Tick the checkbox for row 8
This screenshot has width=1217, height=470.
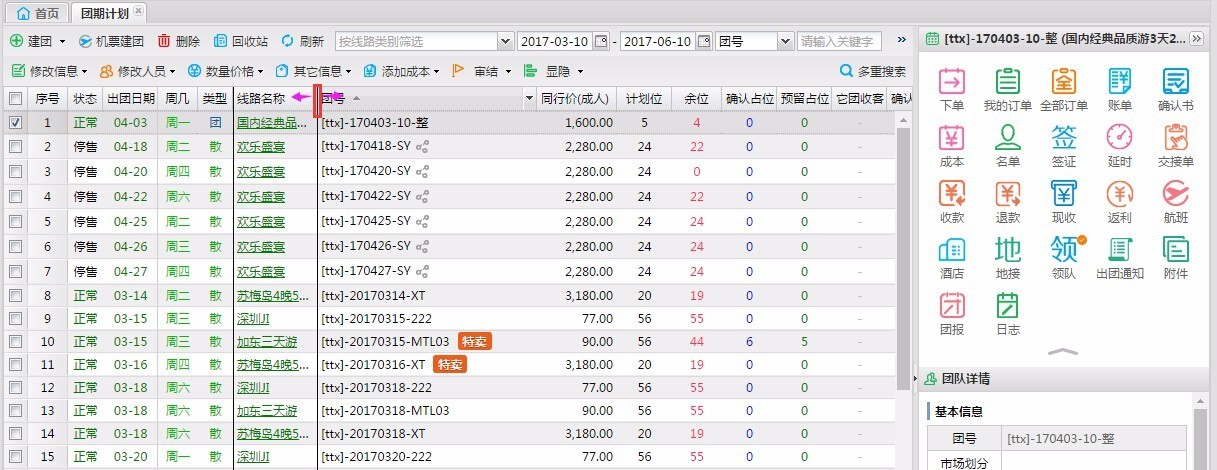click(x=15, y=296)
